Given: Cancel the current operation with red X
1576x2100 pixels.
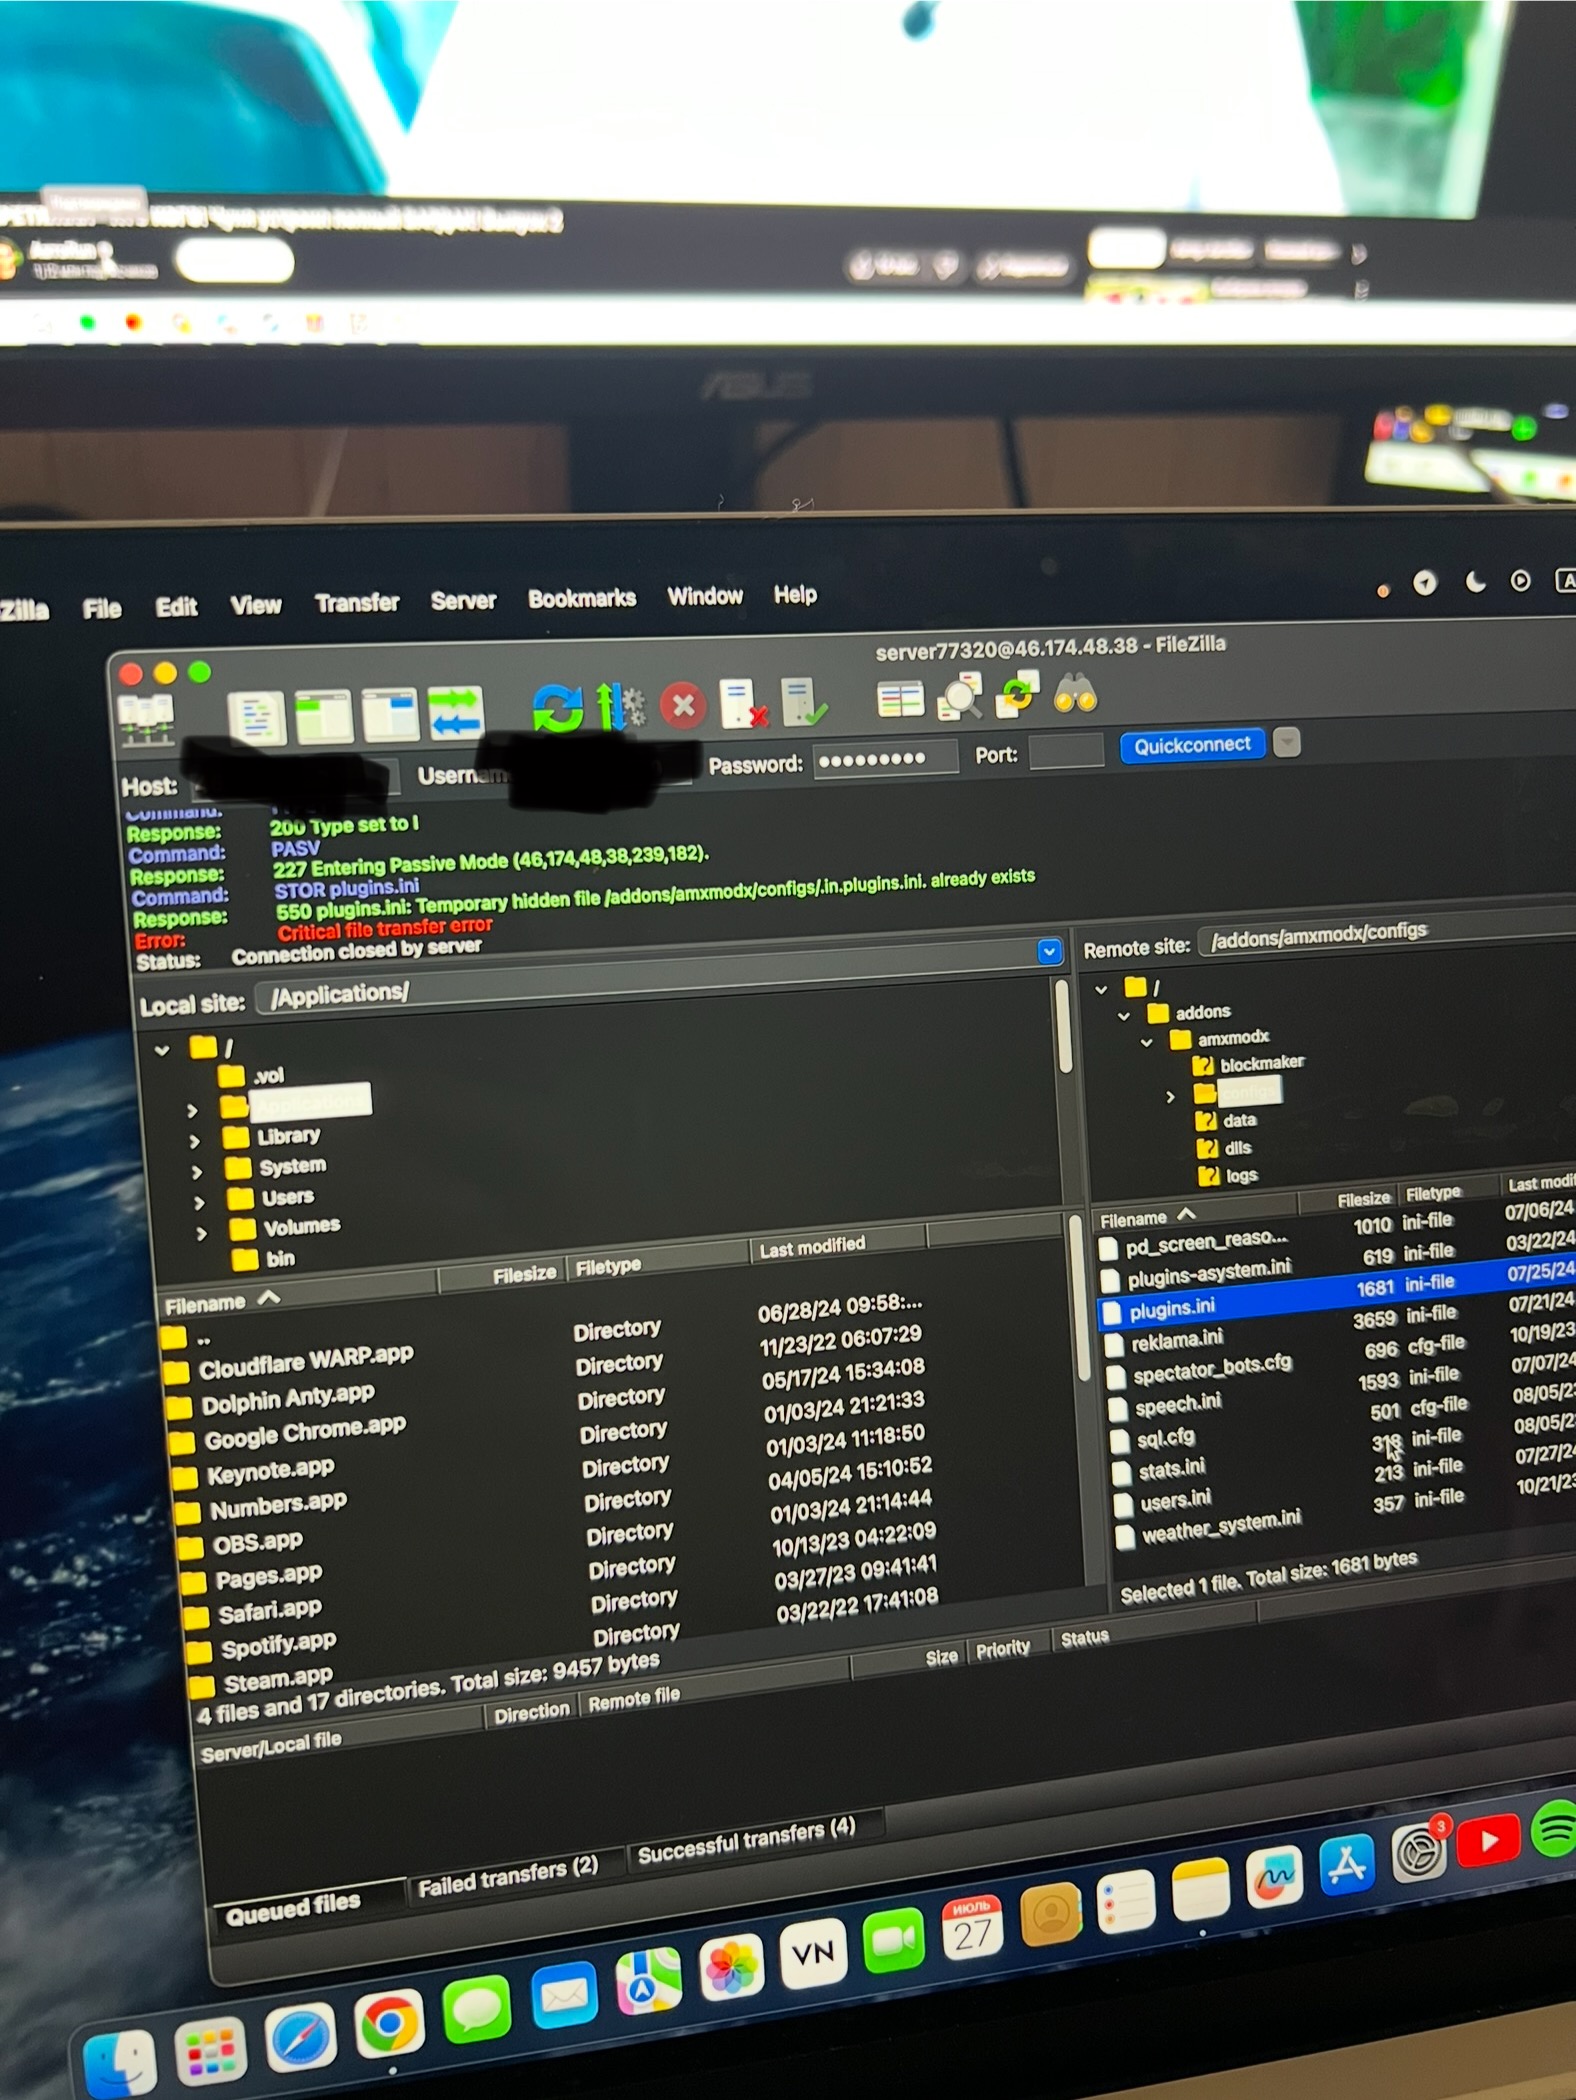Looking at the screenshot, I should click(684, 705).
